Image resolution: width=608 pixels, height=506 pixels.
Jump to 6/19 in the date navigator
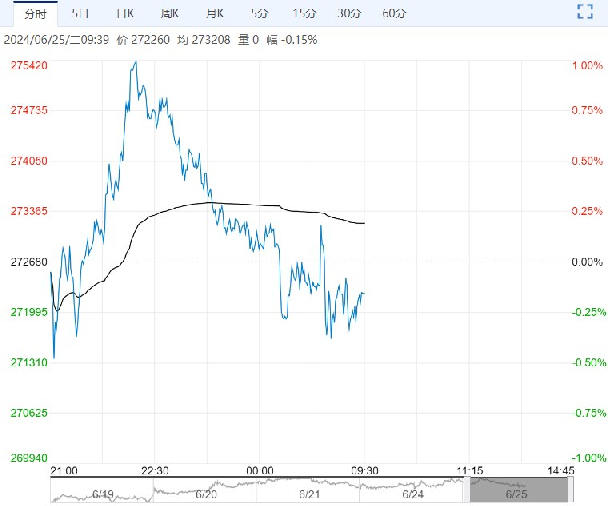click(103, 493)
